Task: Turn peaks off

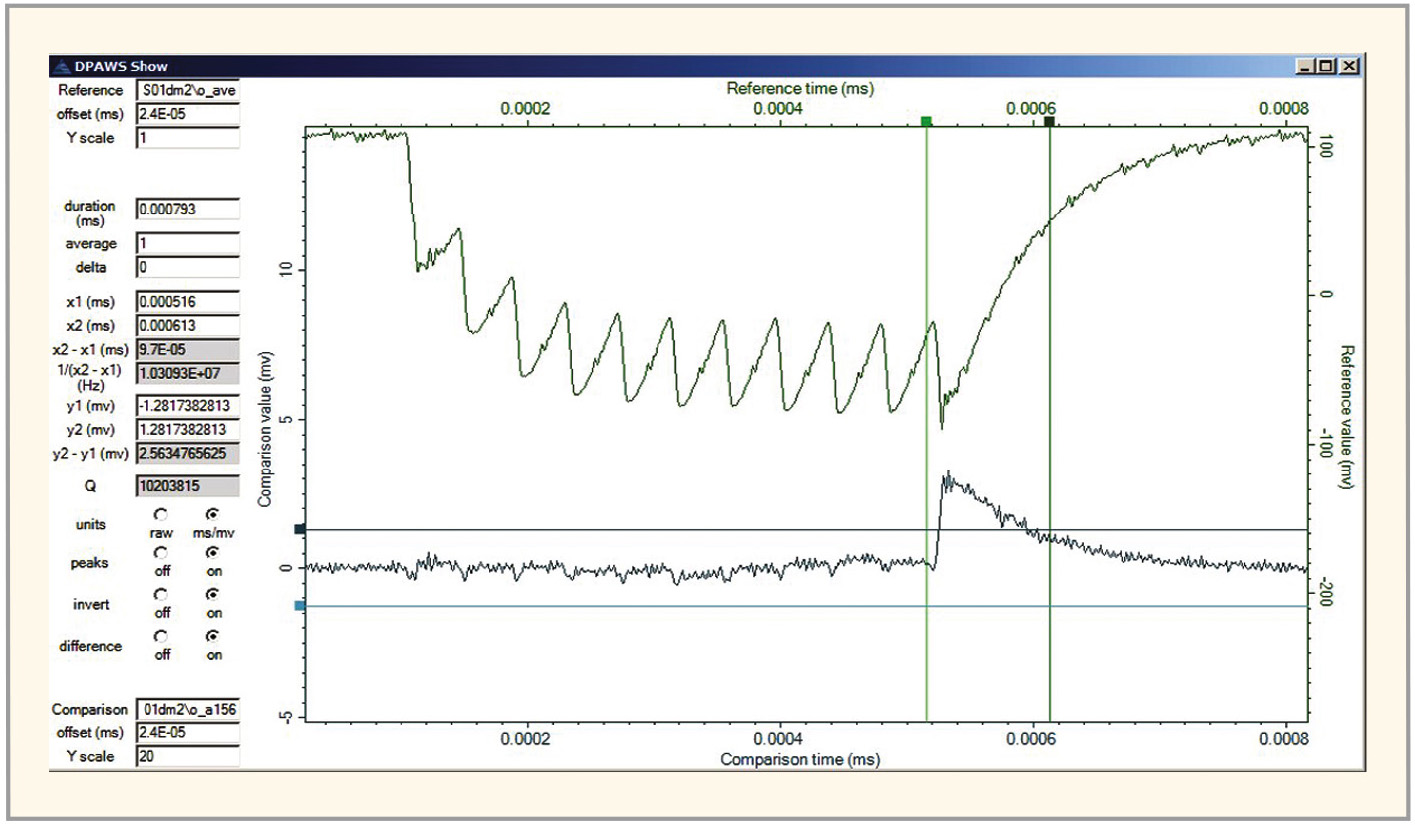Action: point(162,551)
